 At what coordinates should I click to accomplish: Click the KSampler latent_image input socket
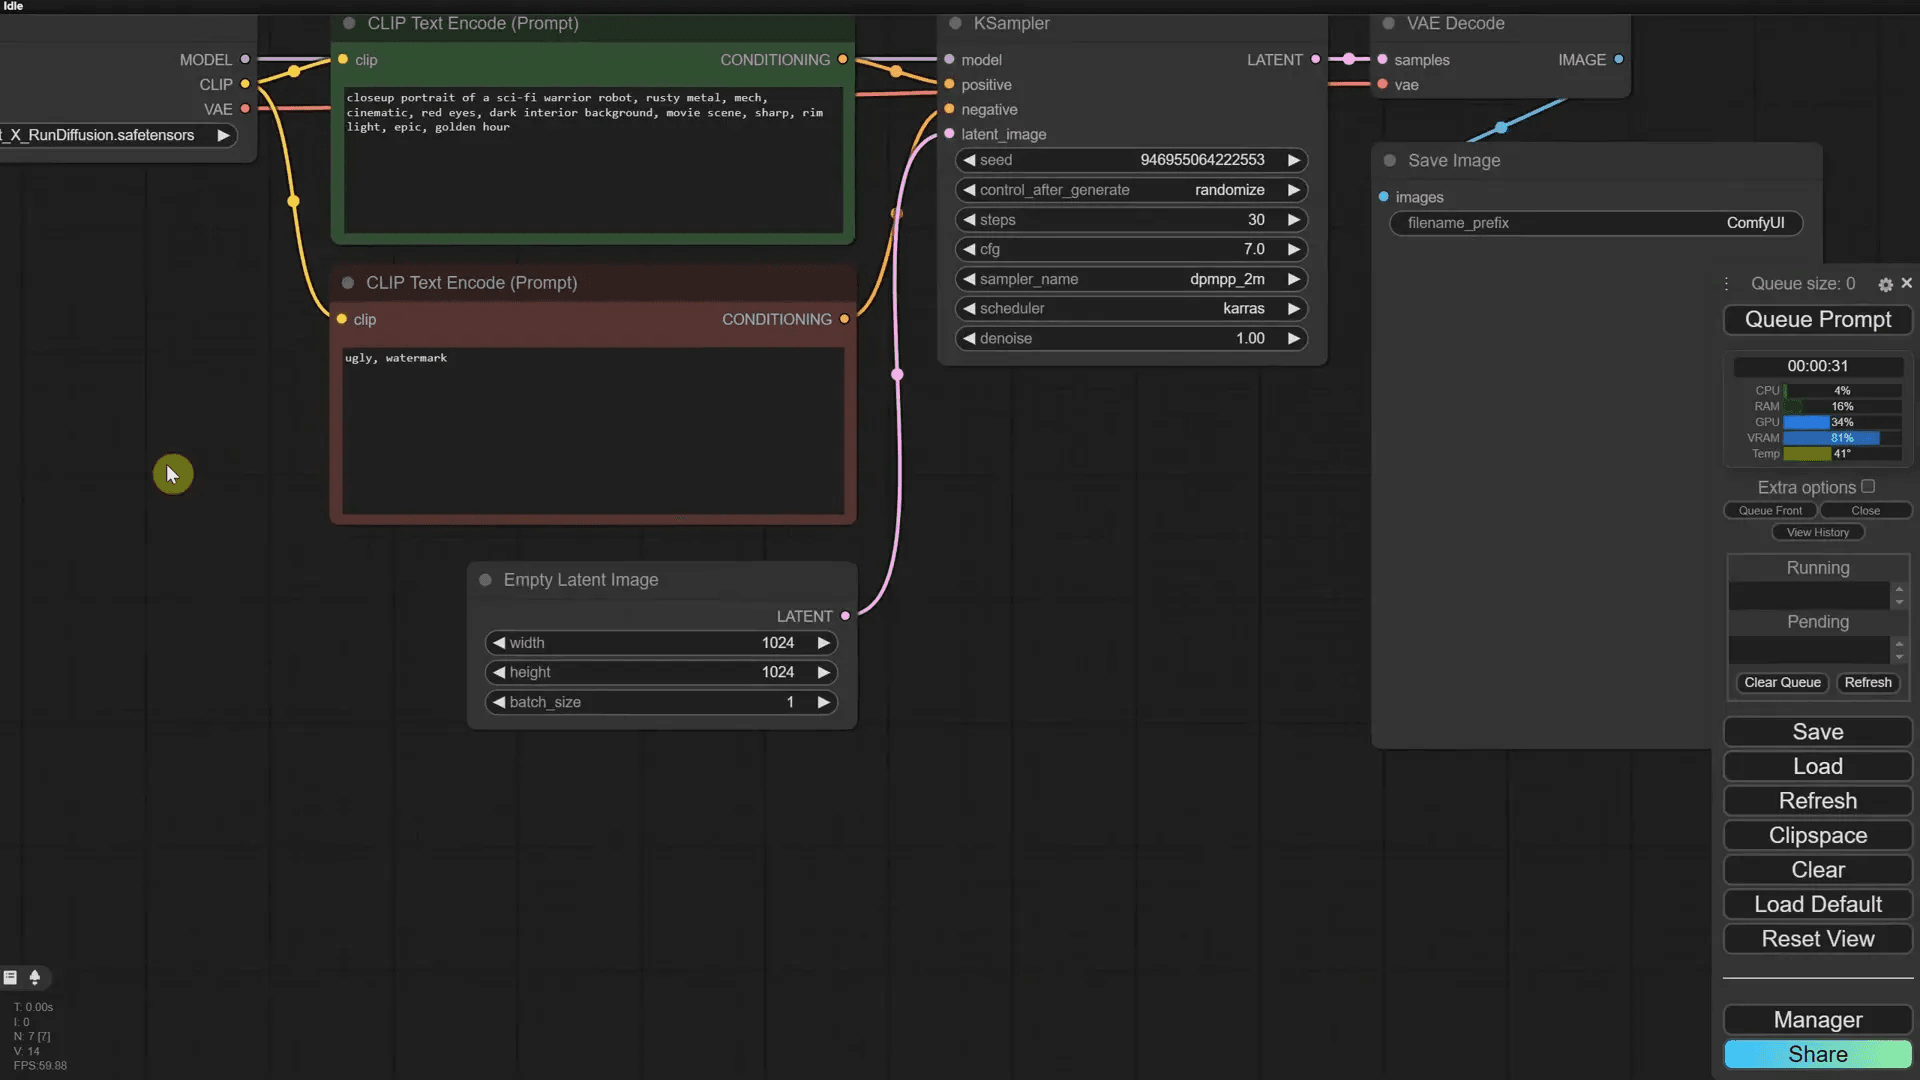(x=949, y=134)
